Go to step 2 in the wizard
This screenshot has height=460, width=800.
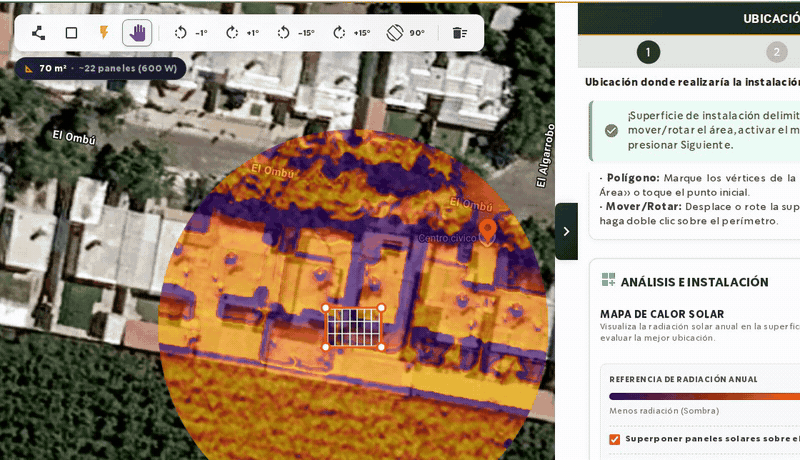[777, 52]
